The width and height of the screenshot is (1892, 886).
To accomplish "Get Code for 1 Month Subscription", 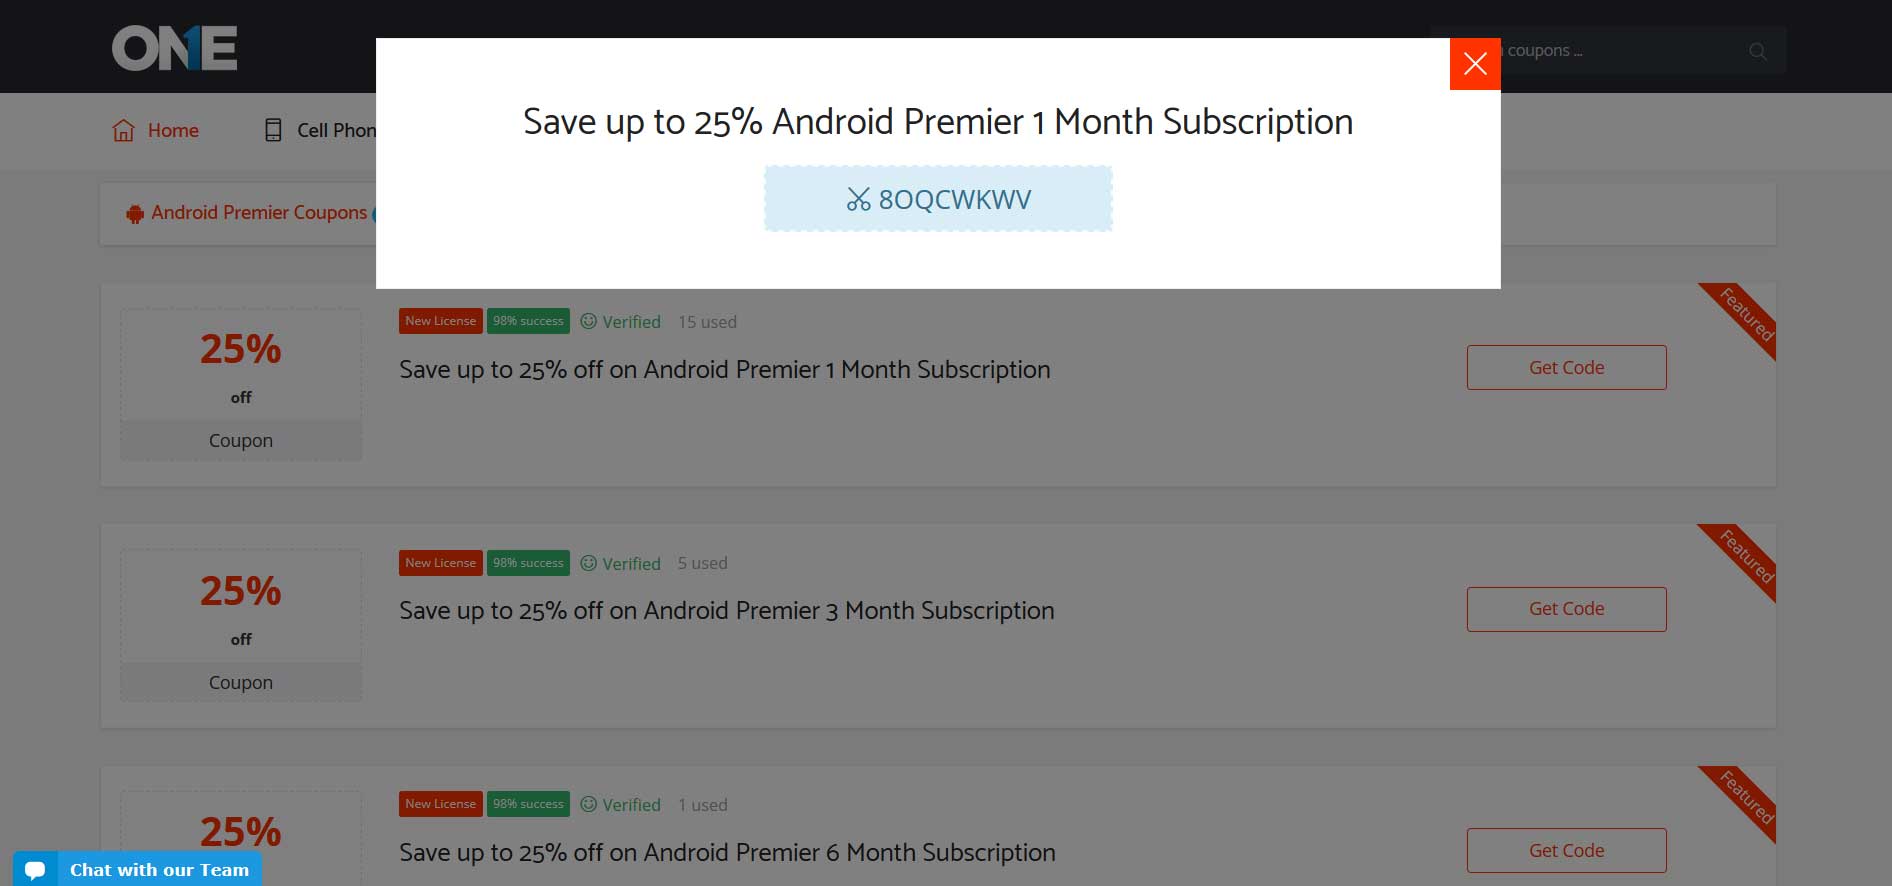I will (x=1566, y=368).
